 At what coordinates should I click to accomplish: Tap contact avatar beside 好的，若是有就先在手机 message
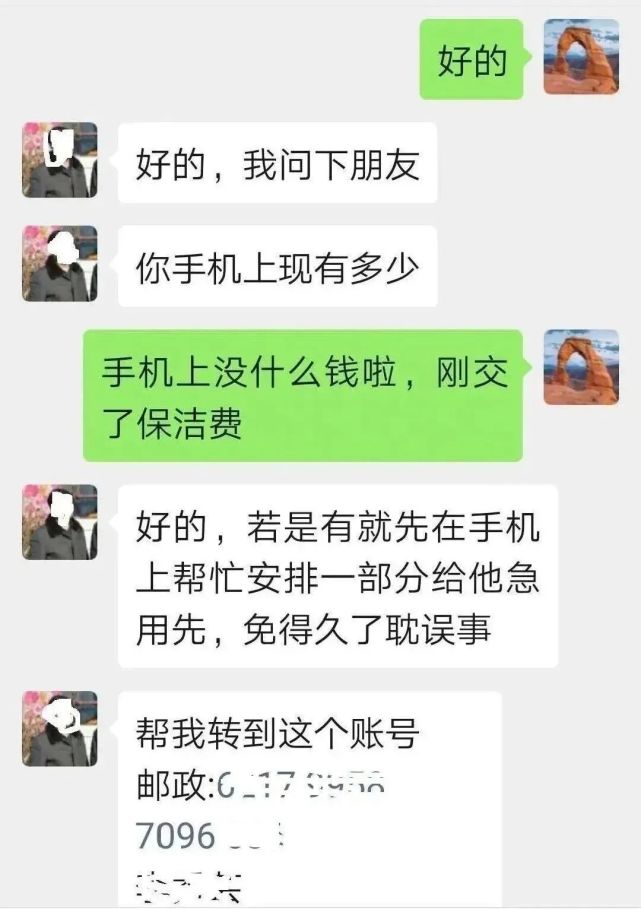pyautogui.click(x=60, y=522)
